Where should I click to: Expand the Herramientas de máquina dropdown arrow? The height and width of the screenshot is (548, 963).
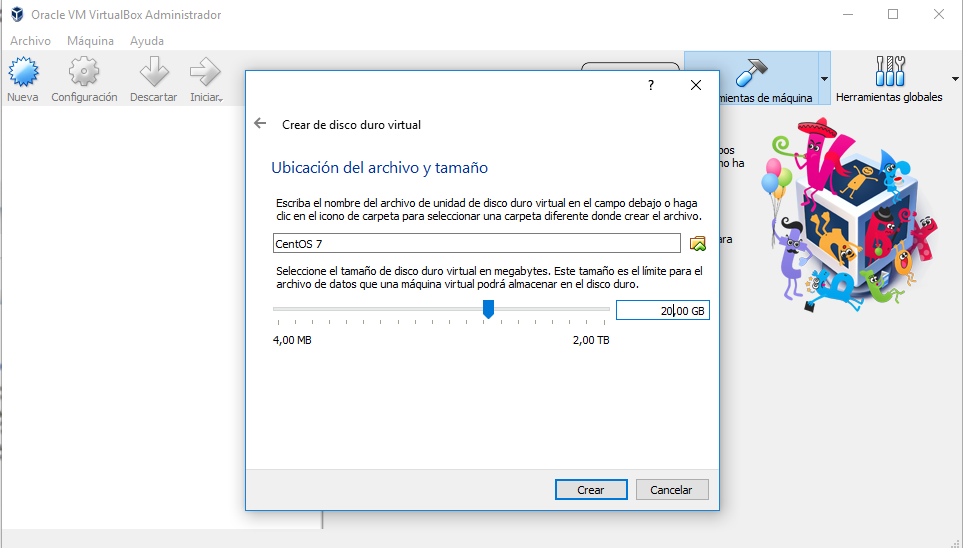[824, 79]
